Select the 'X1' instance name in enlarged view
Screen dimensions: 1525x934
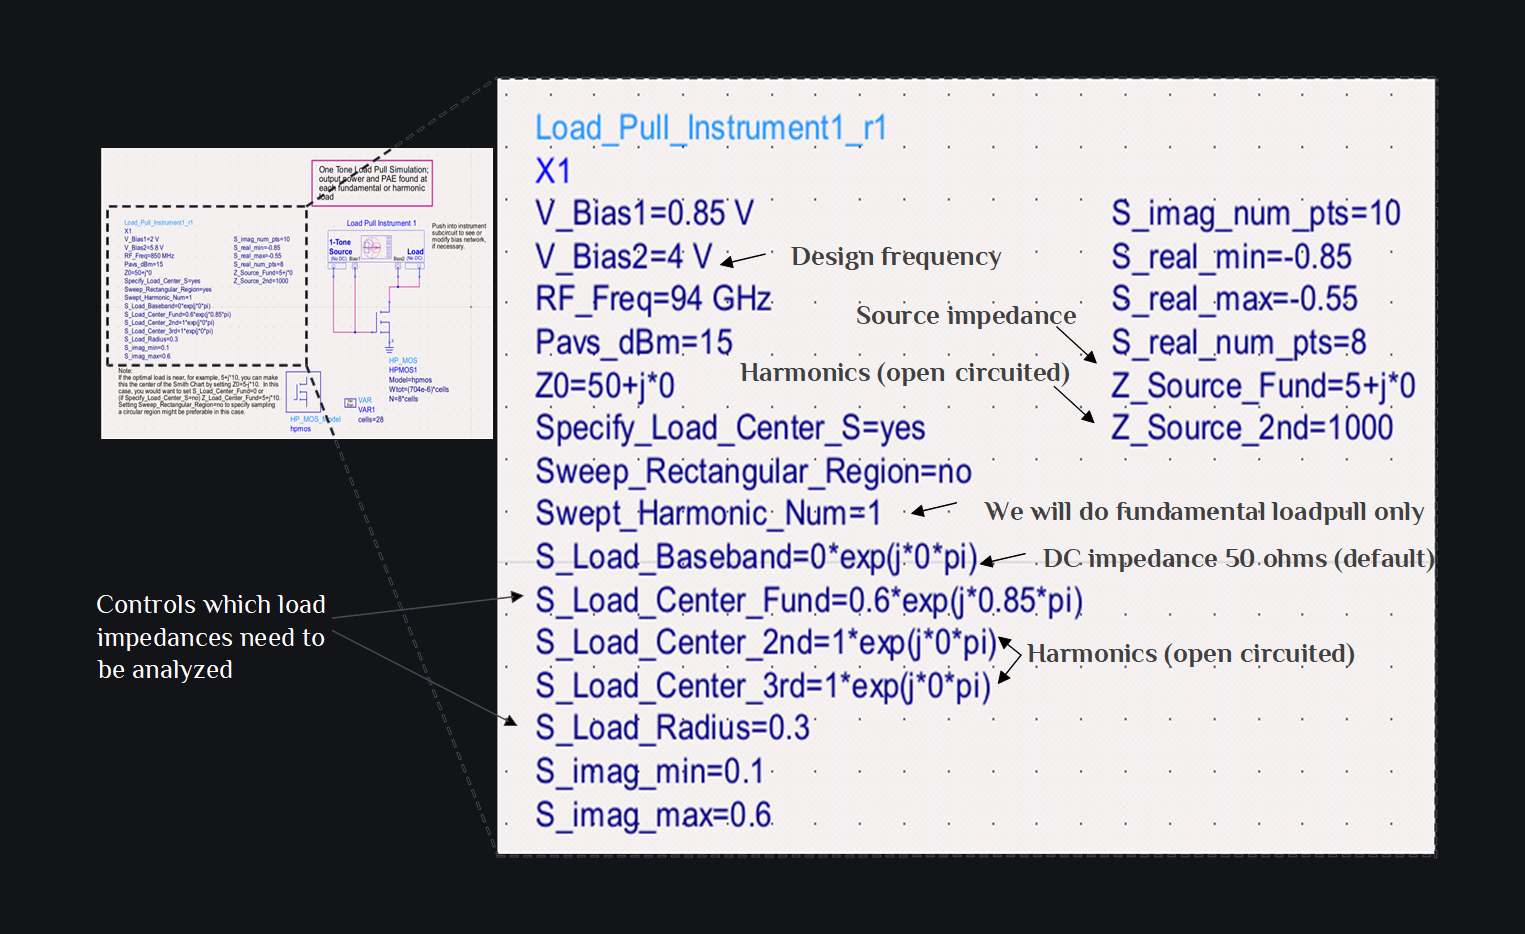553,171
